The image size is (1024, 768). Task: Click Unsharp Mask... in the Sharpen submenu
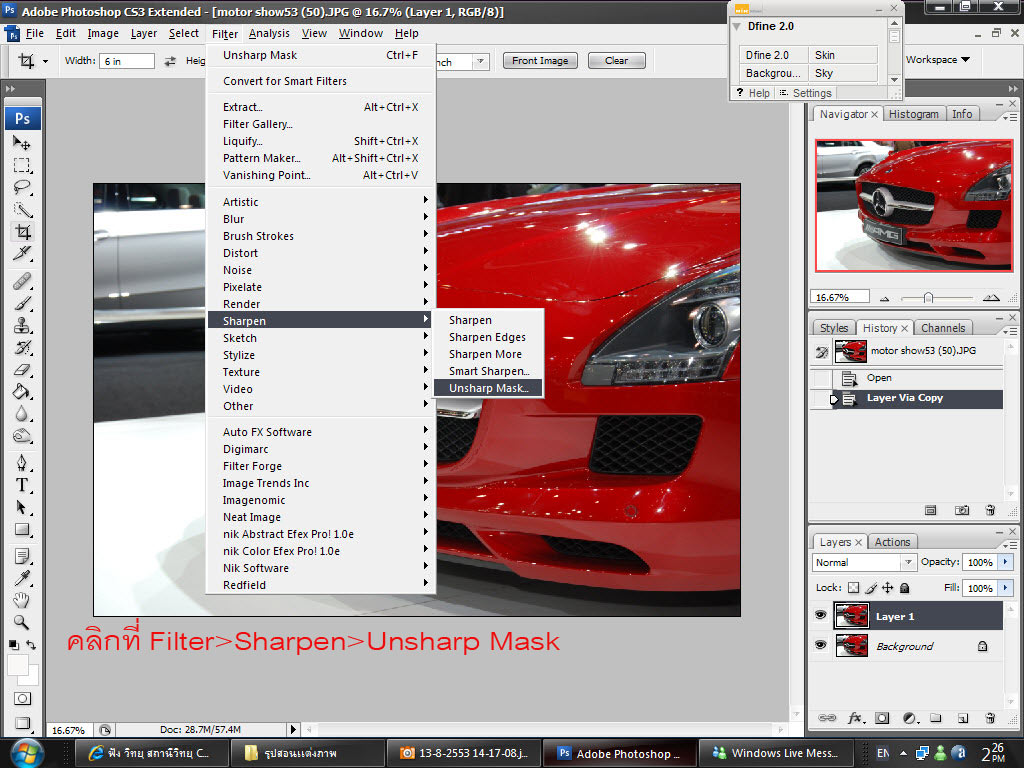(x=488, y=388)
